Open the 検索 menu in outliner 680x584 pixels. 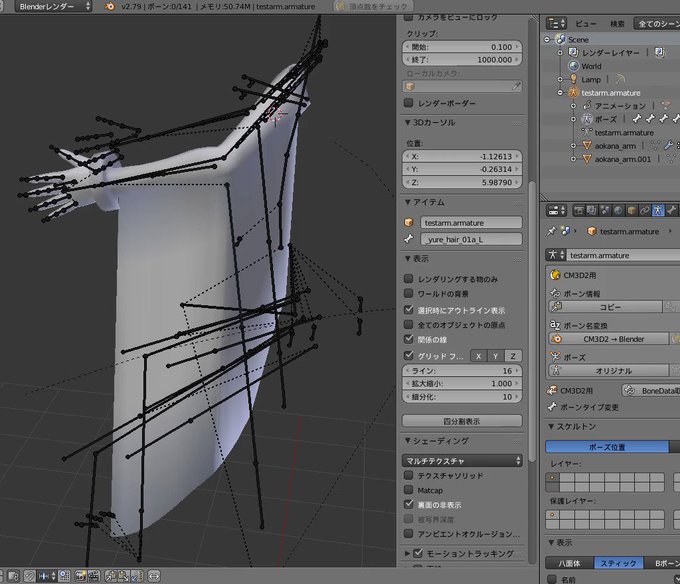tap(617, 23)
